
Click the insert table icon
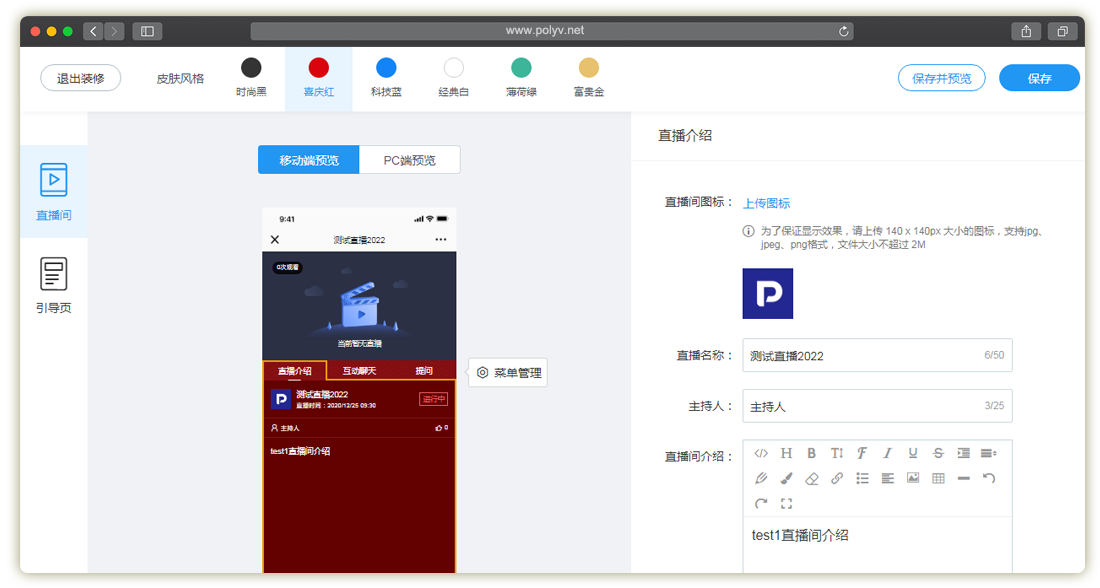pyautogui.click(x=937, y=478)
